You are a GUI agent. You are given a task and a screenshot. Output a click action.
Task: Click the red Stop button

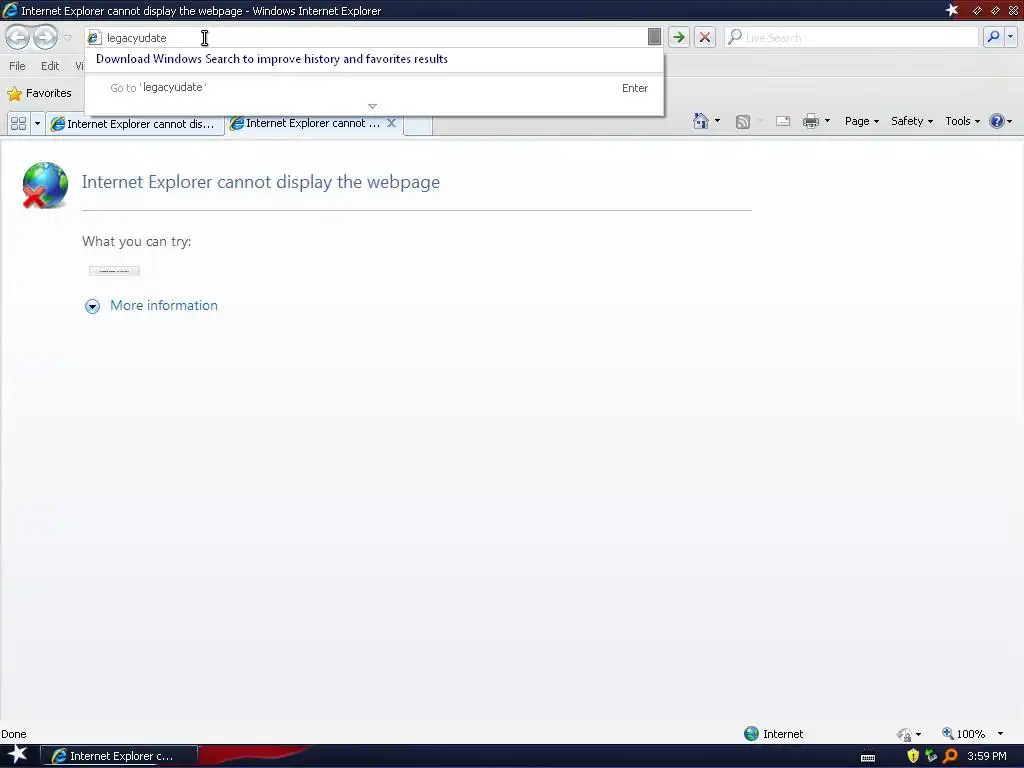point(705,37)
